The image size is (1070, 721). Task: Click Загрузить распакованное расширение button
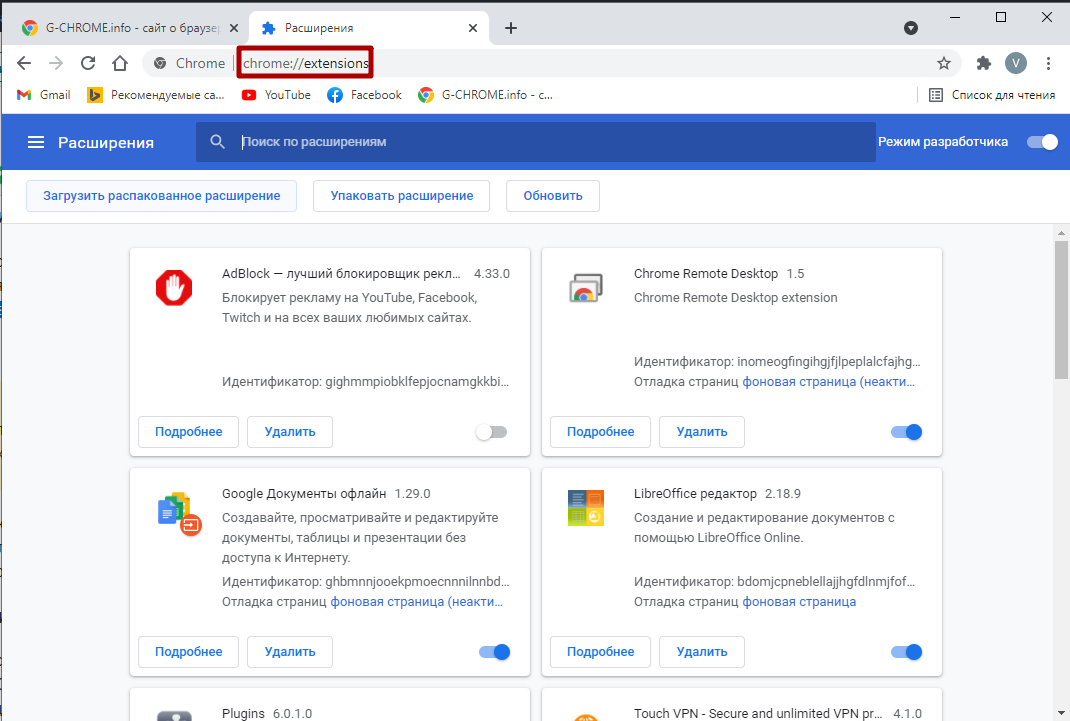(x=162, y=196)
